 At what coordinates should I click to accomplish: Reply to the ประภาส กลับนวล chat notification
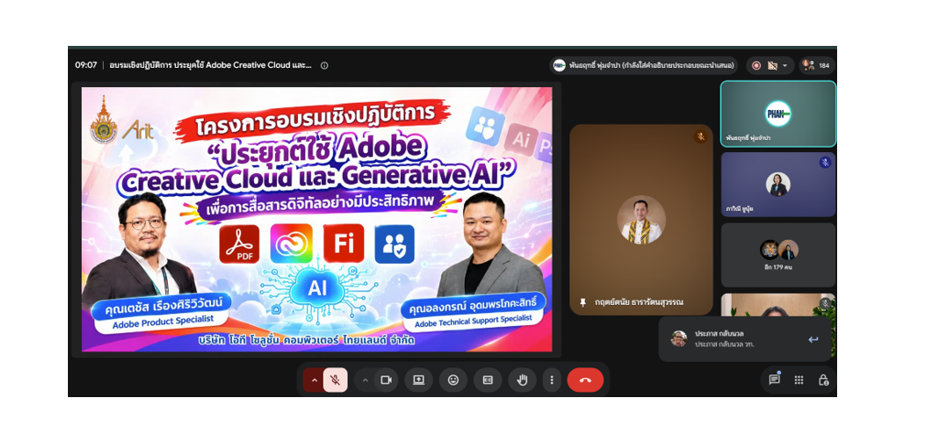(813, 339)
